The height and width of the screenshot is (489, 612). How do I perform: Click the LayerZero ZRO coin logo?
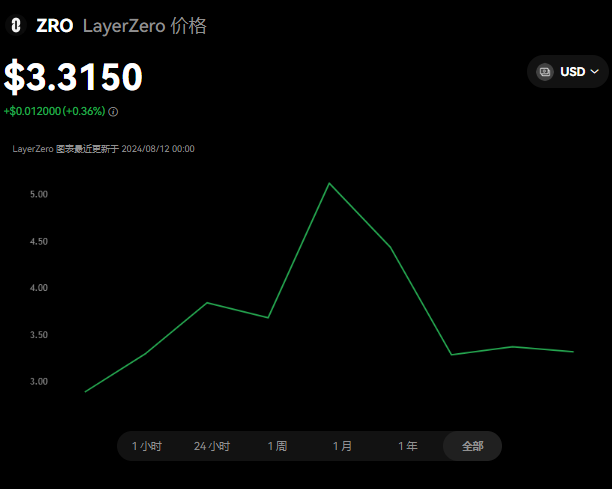(x=16, y=26)
